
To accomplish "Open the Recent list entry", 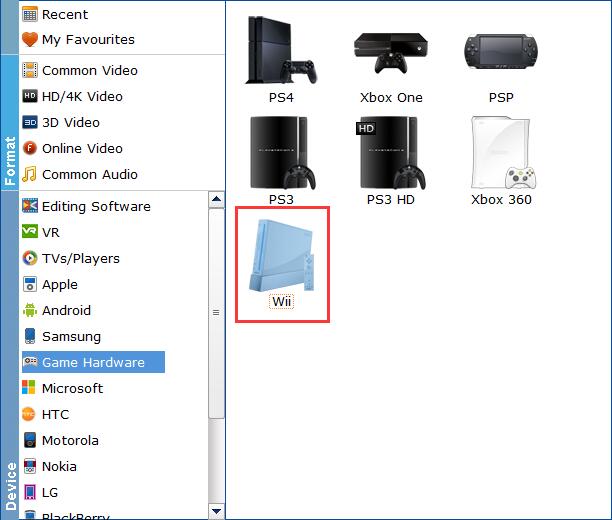I will click(65, 14).
